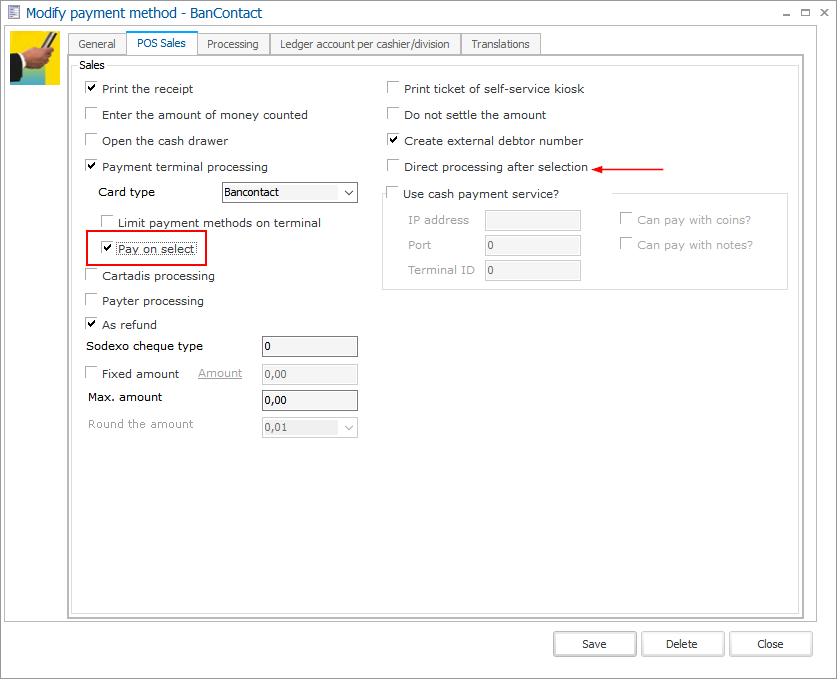Disable the As refund checkbox
Image resolution: width=837 pixels, height=679 pixels.
click(x=92, y=325)
